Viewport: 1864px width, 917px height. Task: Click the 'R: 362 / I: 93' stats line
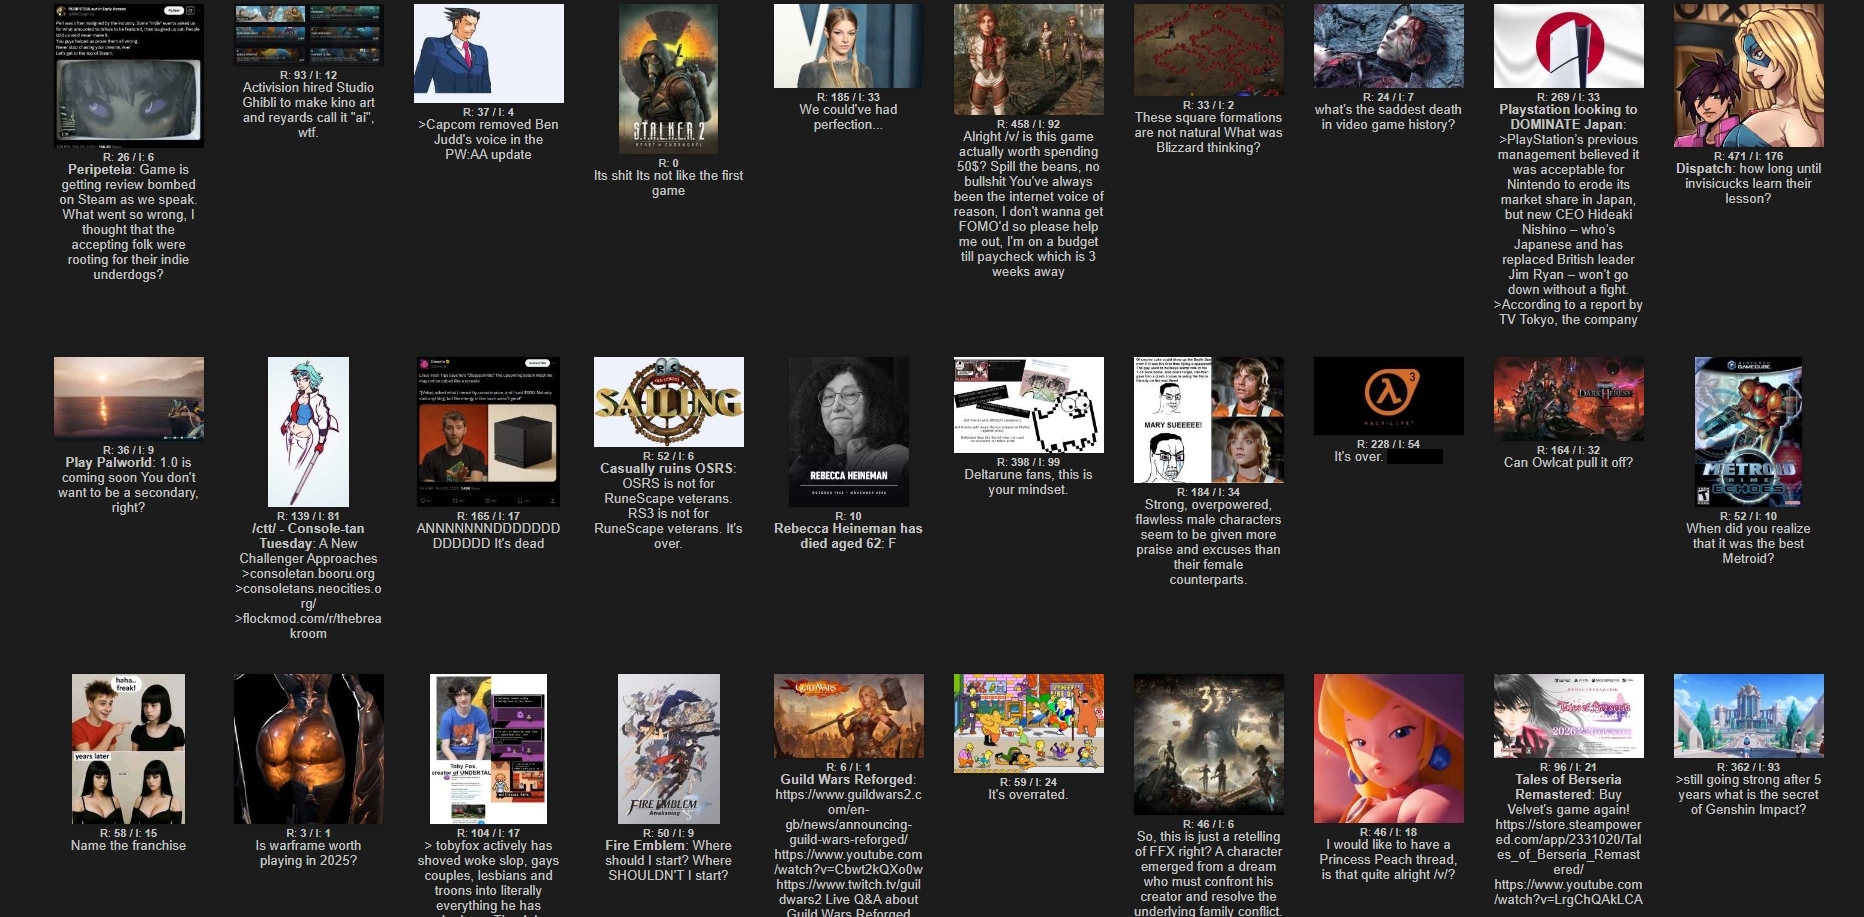pos(1749,767)
